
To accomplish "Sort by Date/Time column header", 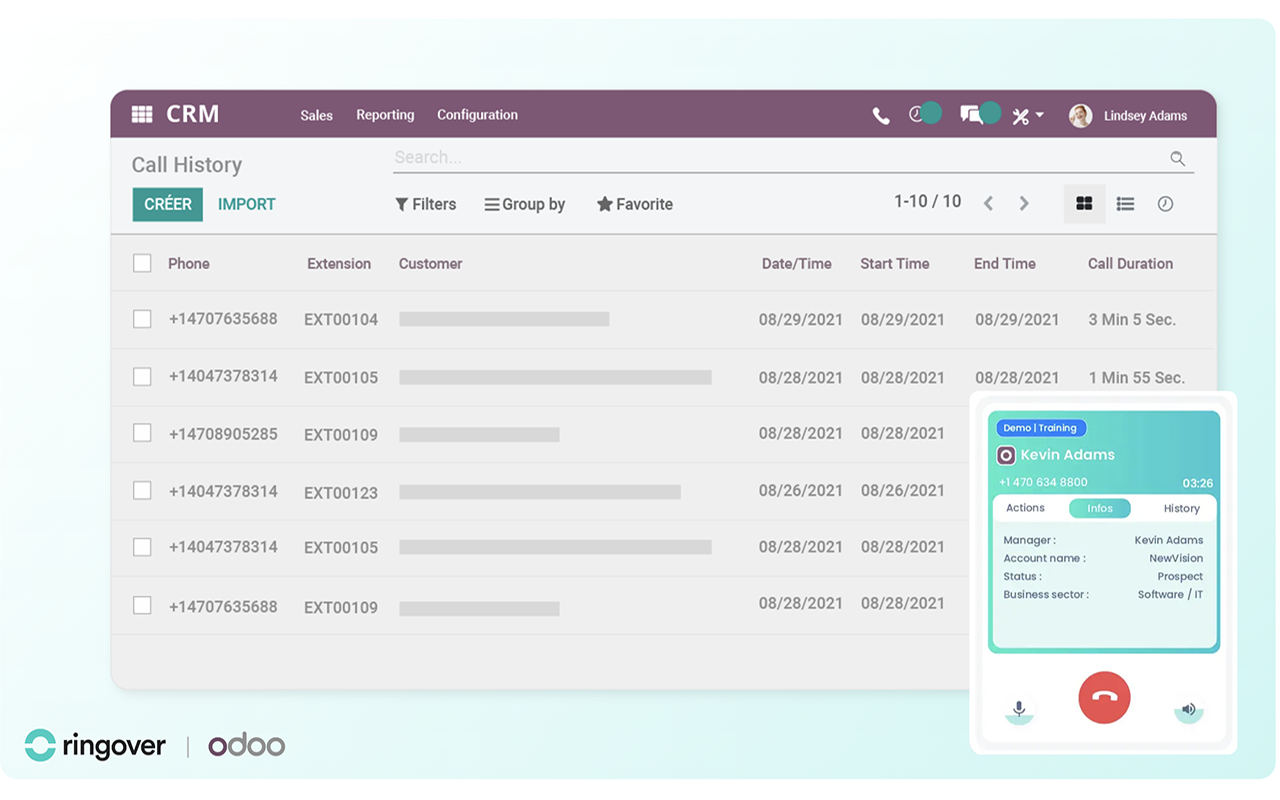I will (797, 264).
